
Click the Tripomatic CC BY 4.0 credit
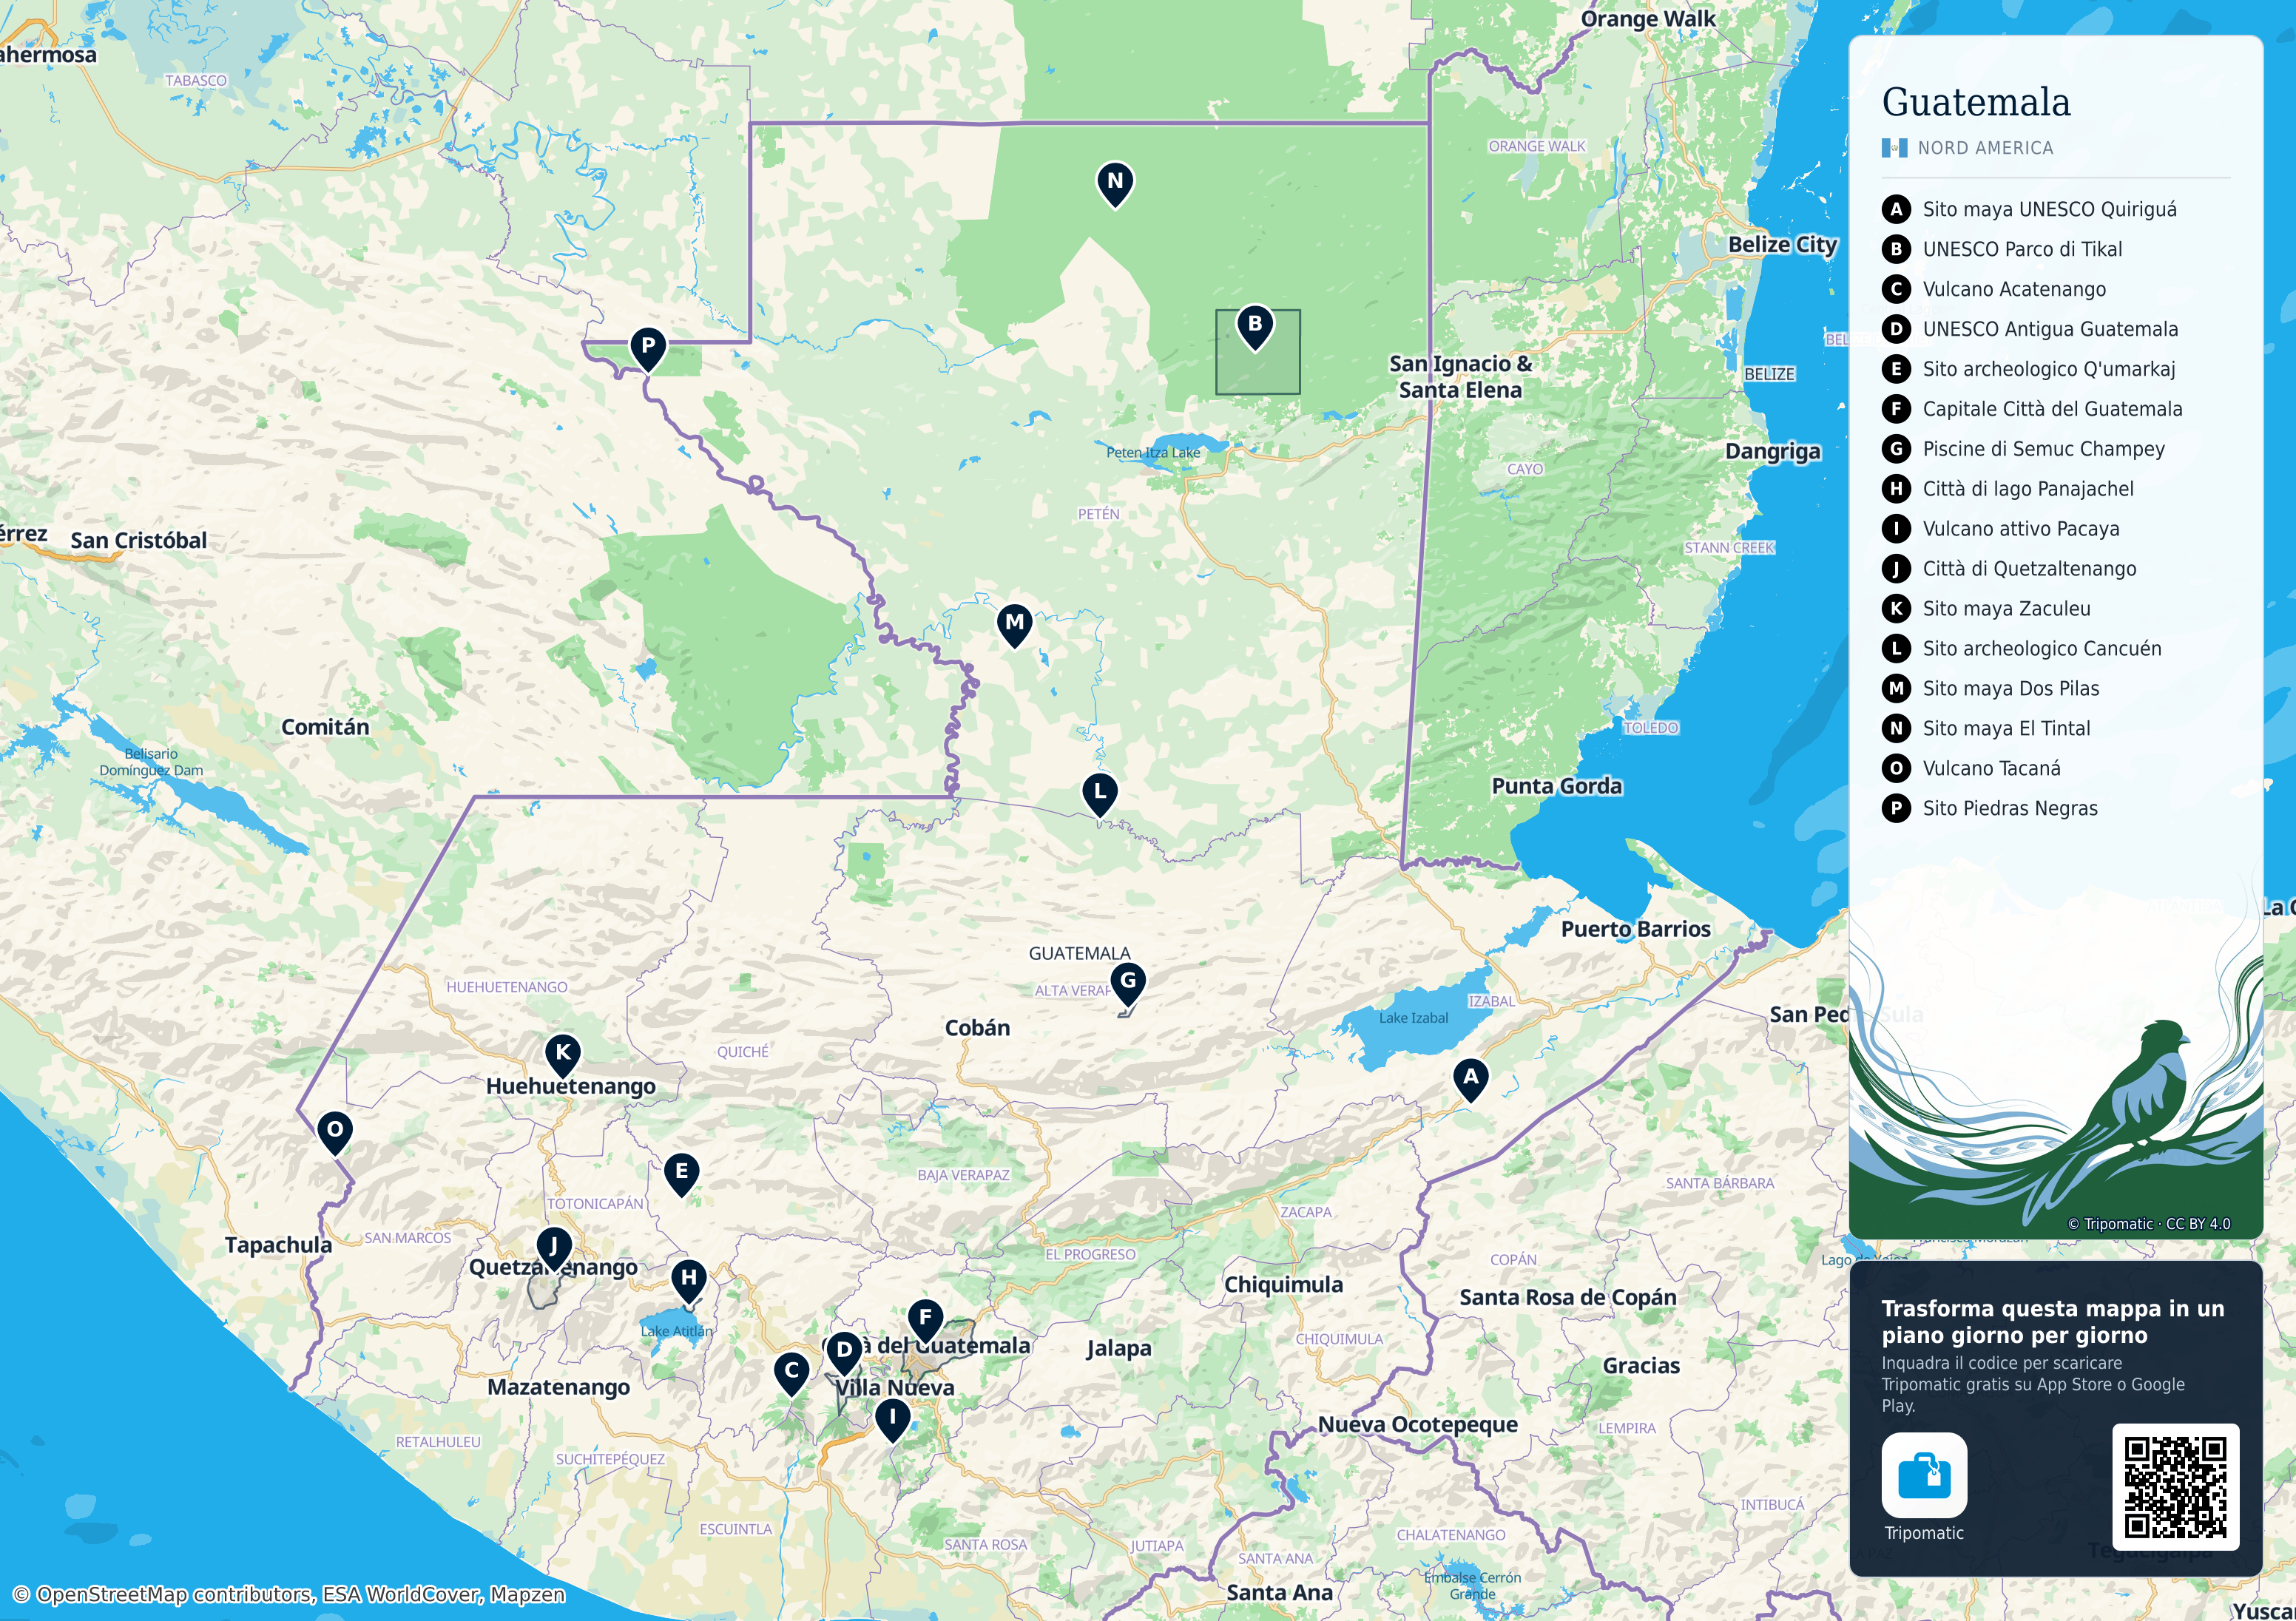coord(2148,1224)
